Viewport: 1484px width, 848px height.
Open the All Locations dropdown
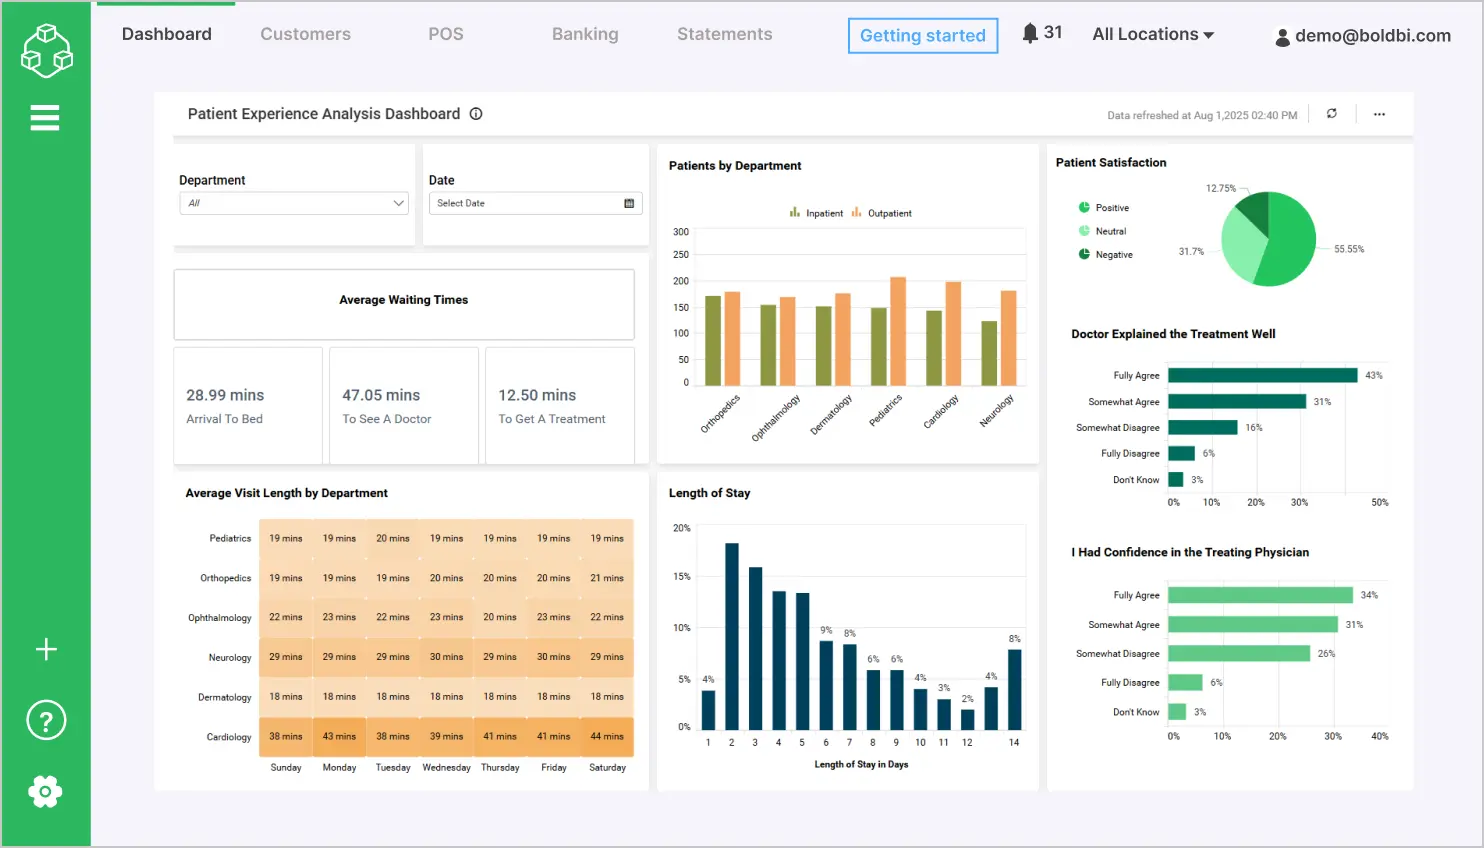click(x=1152, y=33)
